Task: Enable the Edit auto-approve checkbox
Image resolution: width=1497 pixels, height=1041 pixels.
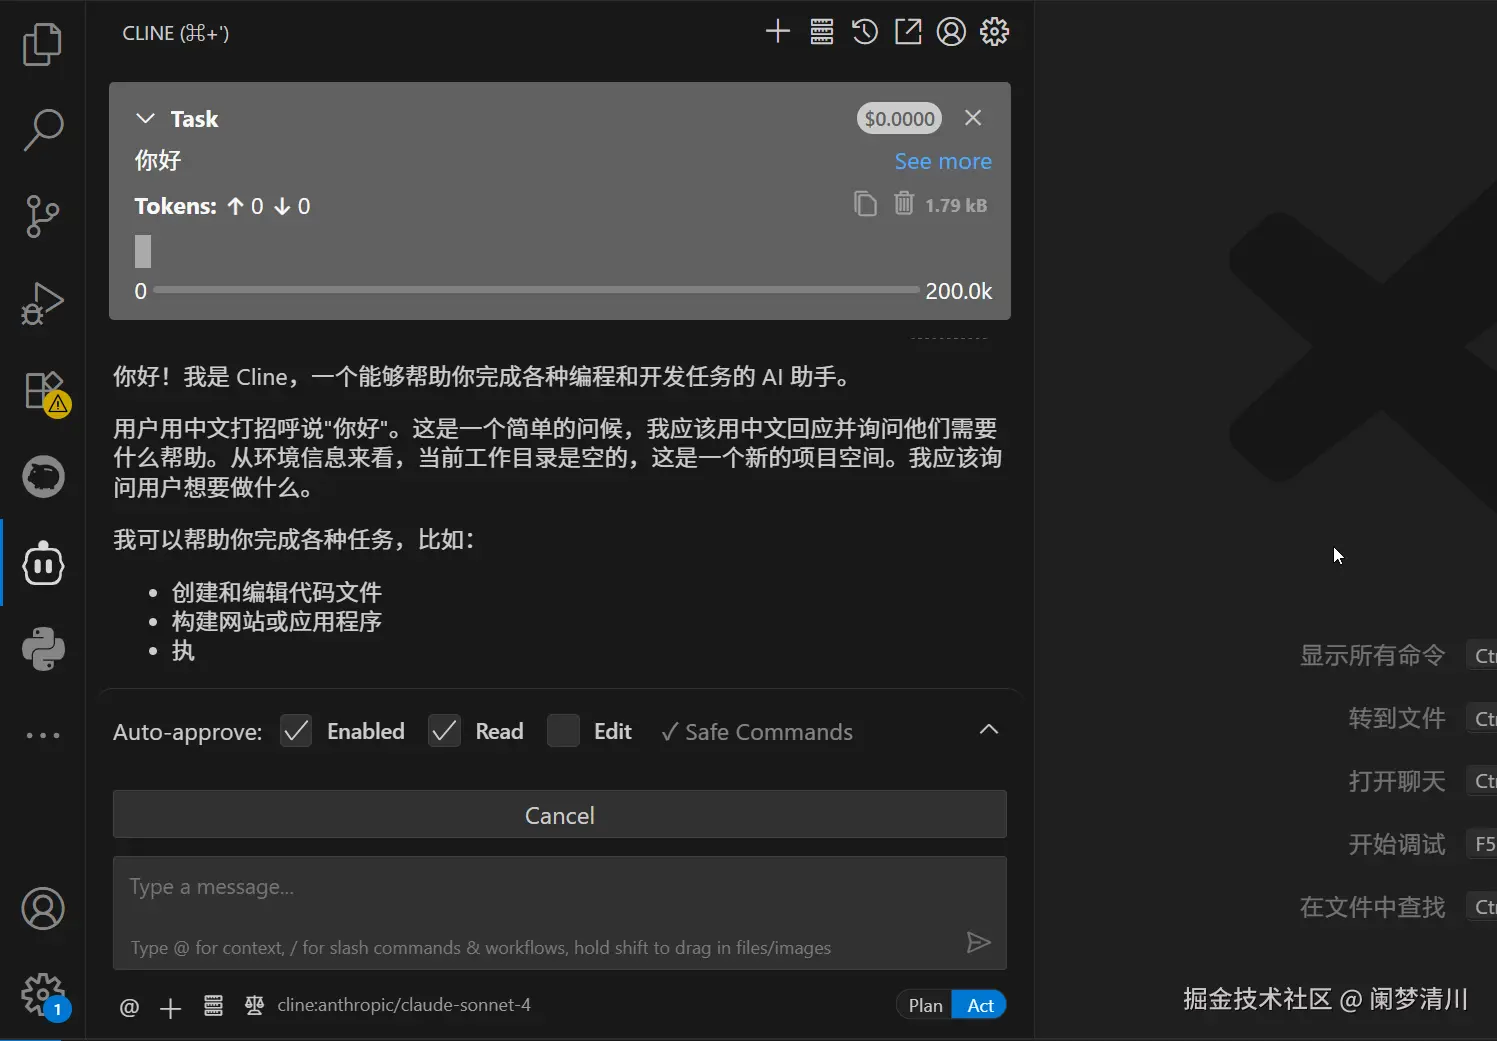Action: tap(563, 731)
